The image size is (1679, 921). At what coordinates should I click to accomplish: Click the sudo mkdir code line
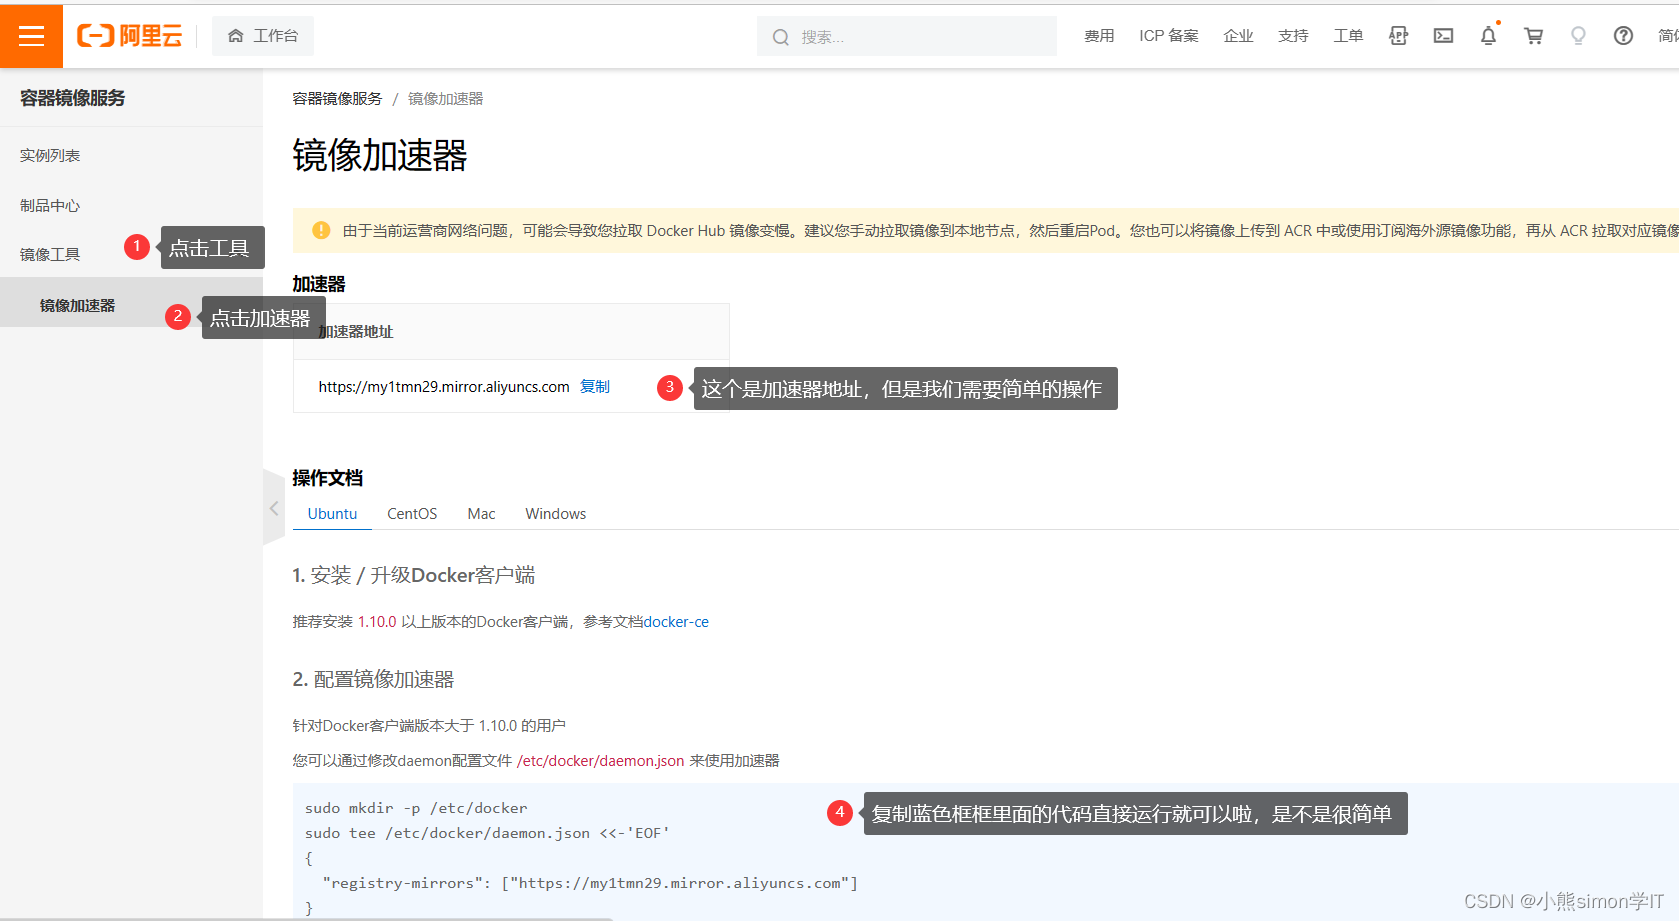click(416, 808)
